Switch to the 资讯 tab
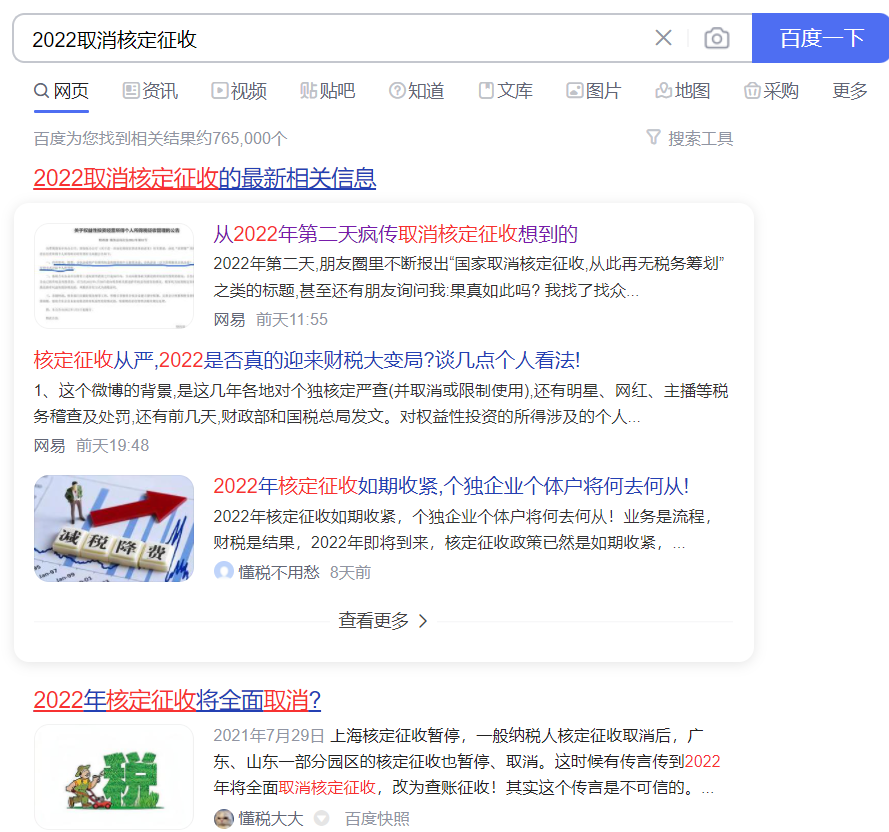889x832 pixels. tap(150, 91)
